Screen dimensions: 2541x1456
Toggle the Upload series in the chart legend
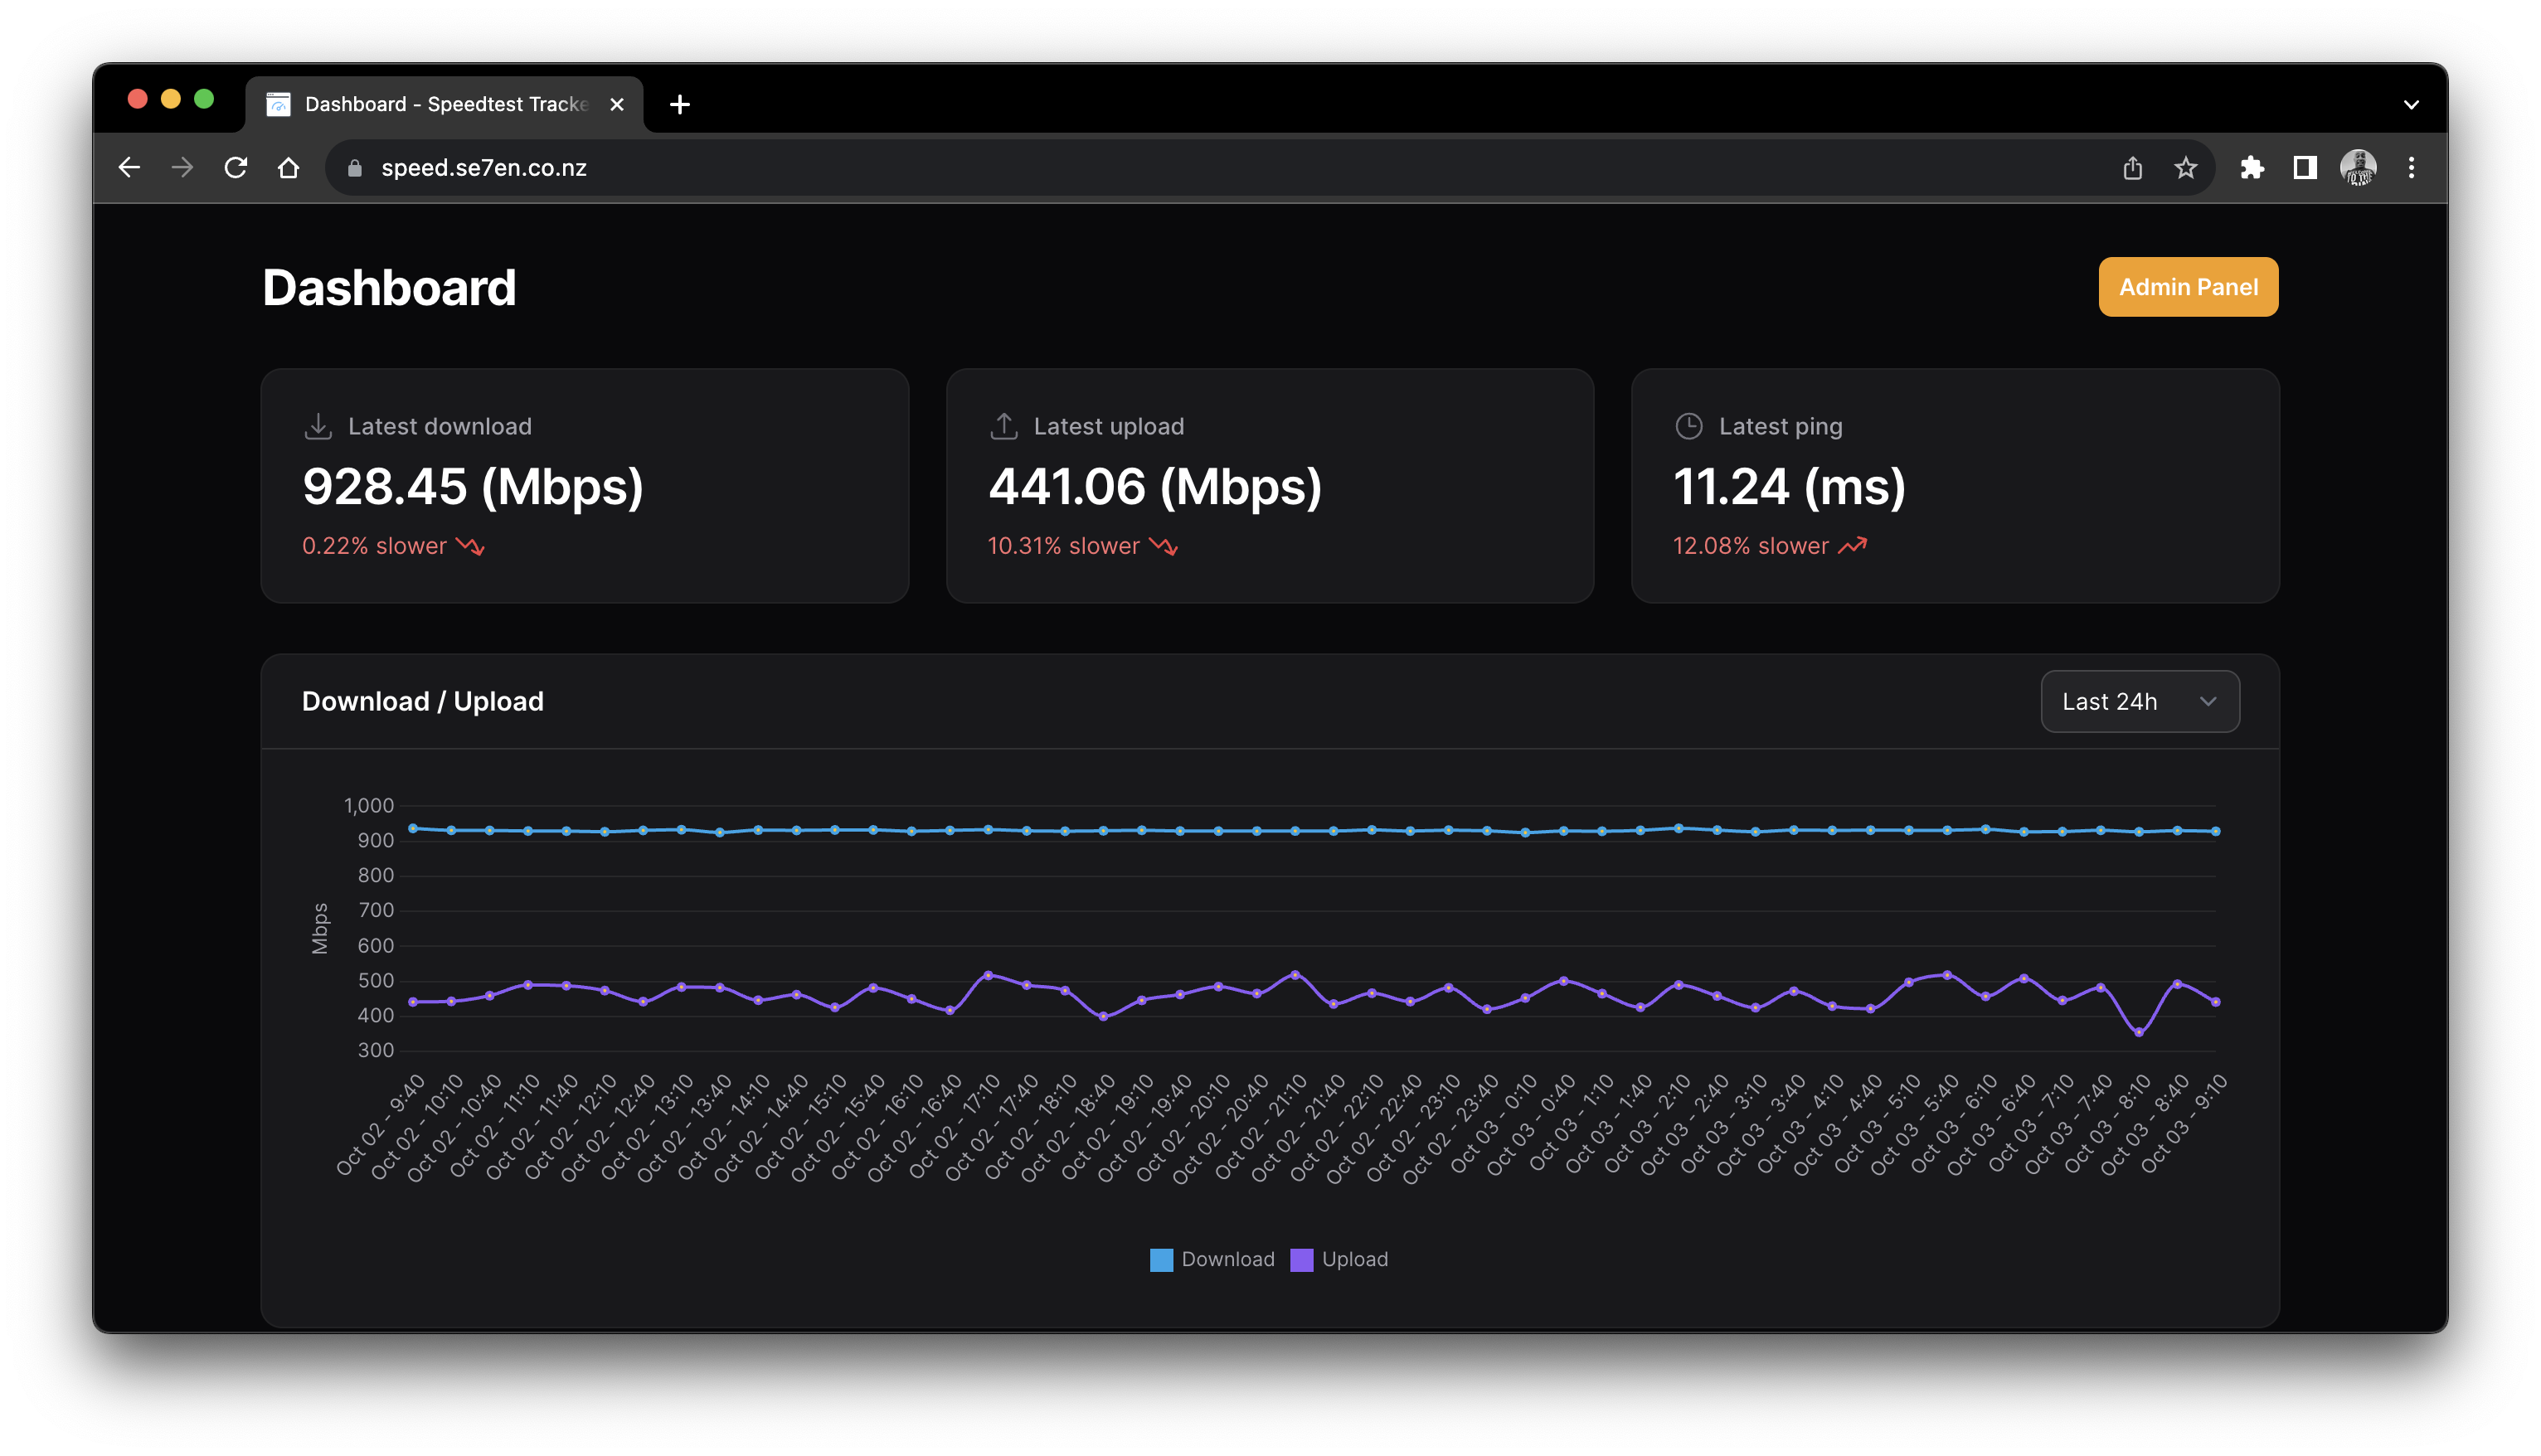point(1340,1259)
